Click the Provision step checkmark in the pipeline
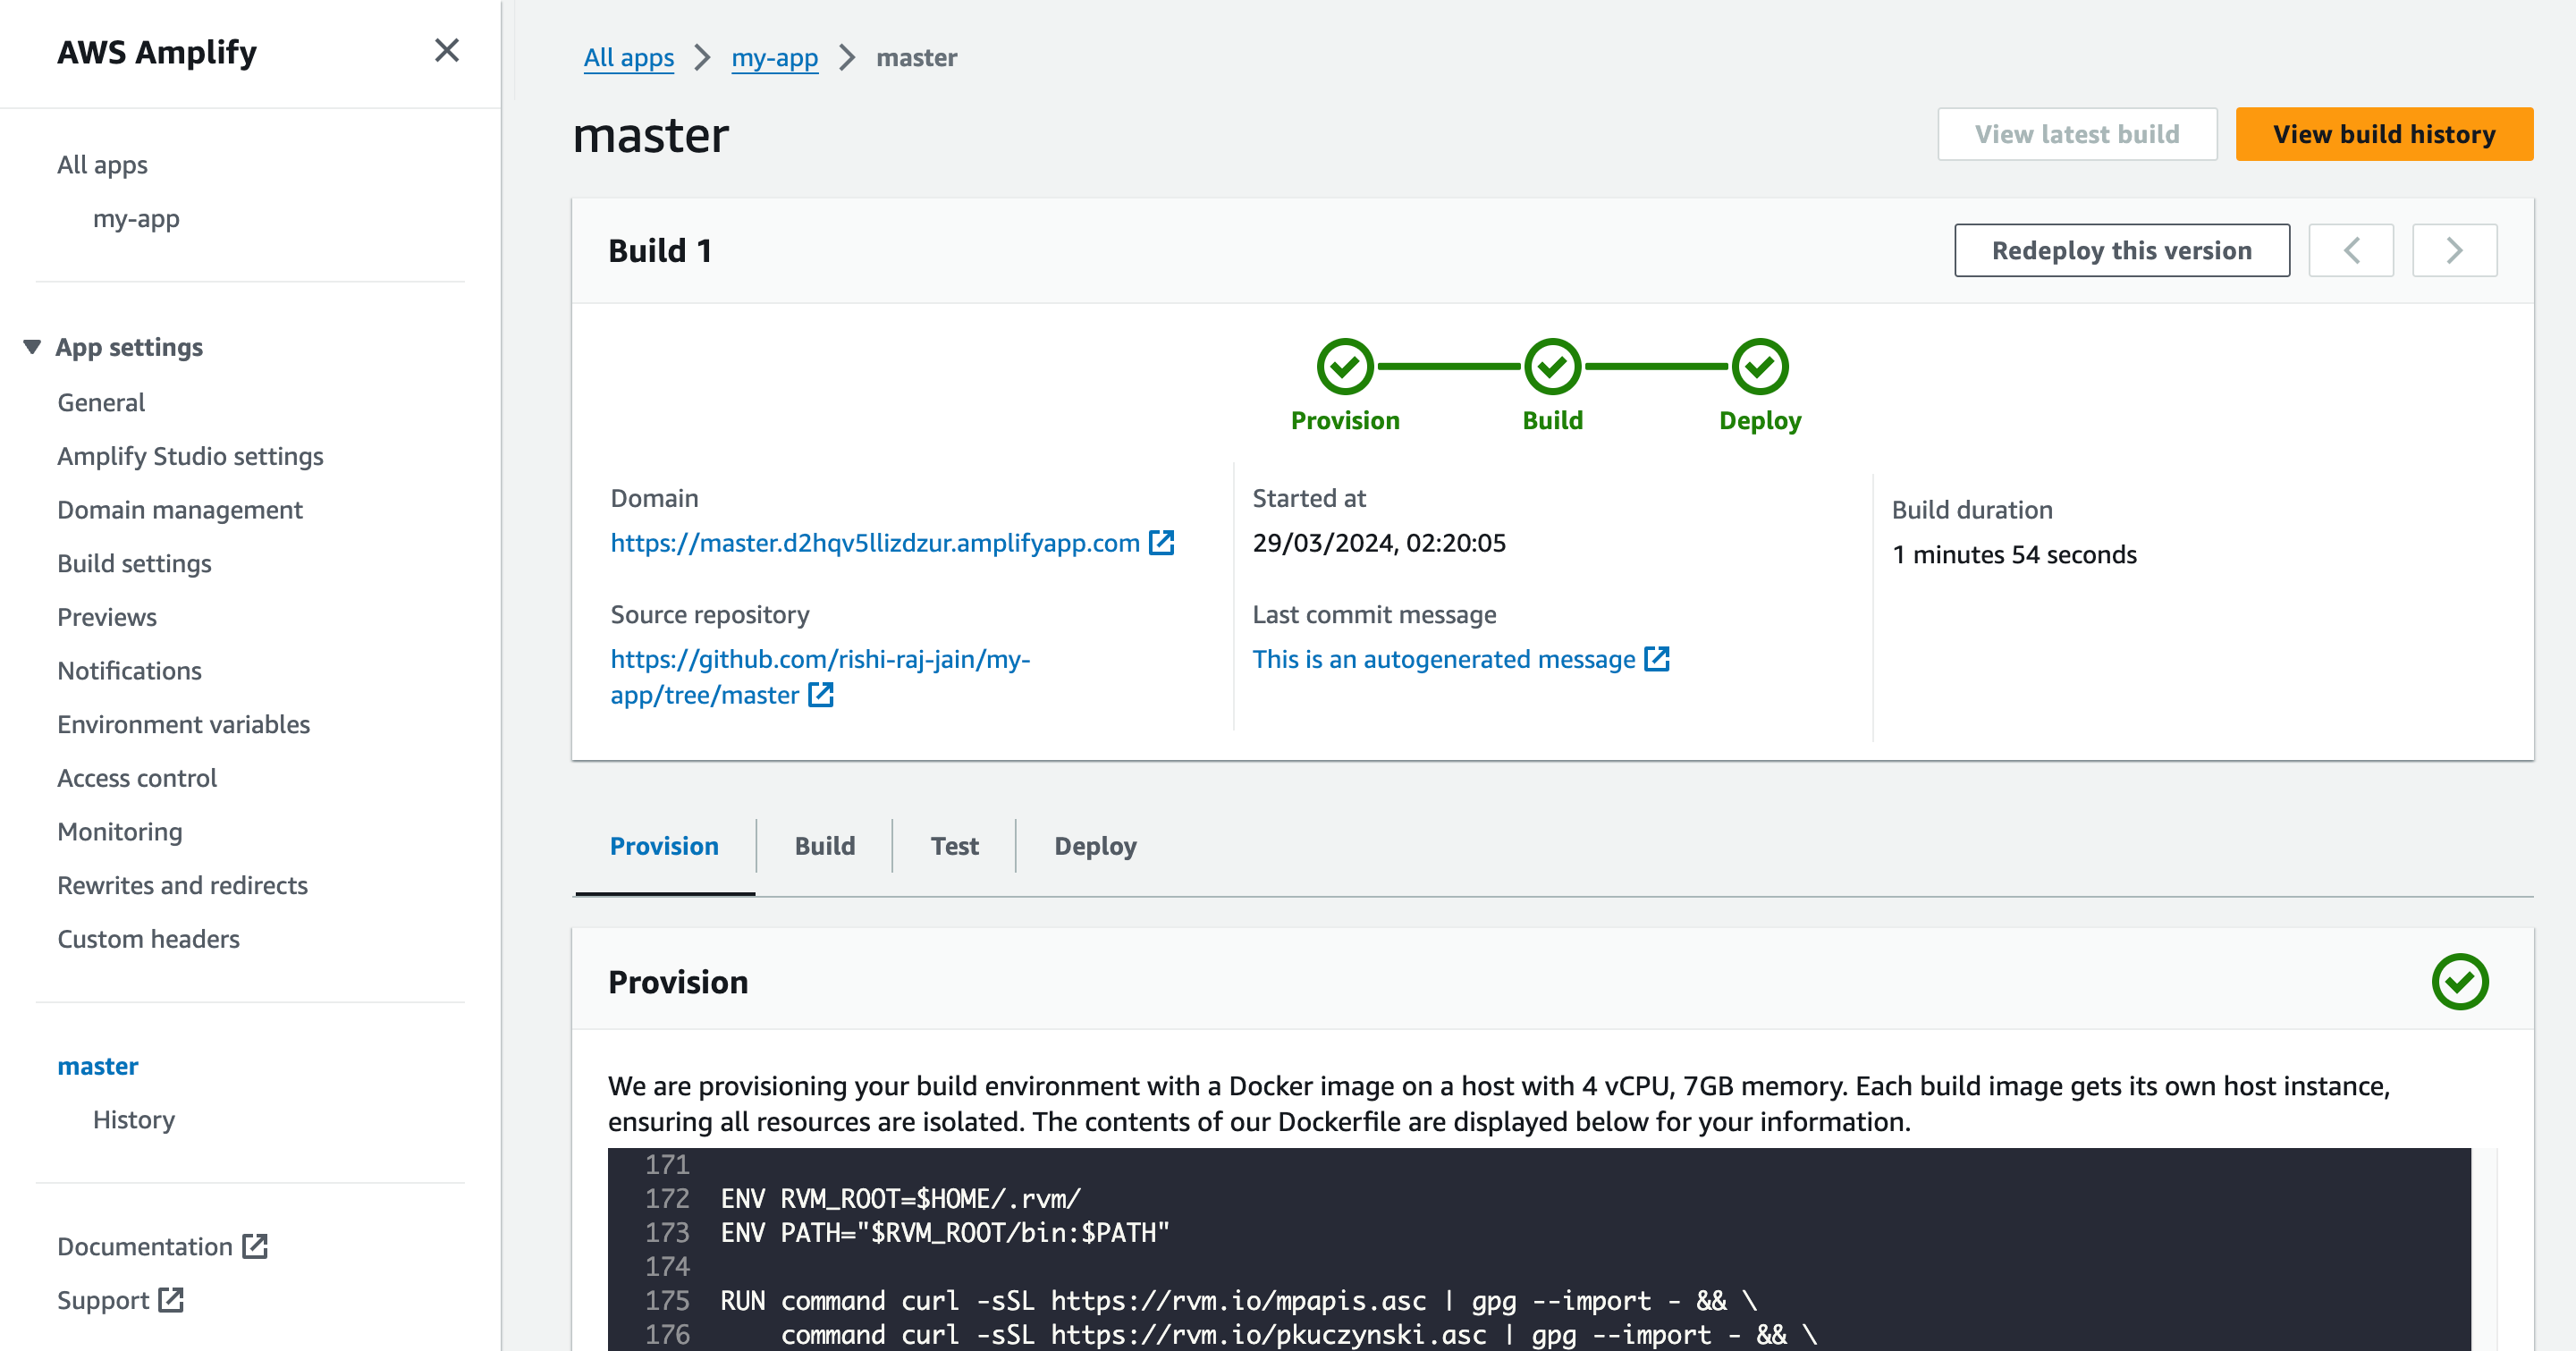 [1345, 367]
